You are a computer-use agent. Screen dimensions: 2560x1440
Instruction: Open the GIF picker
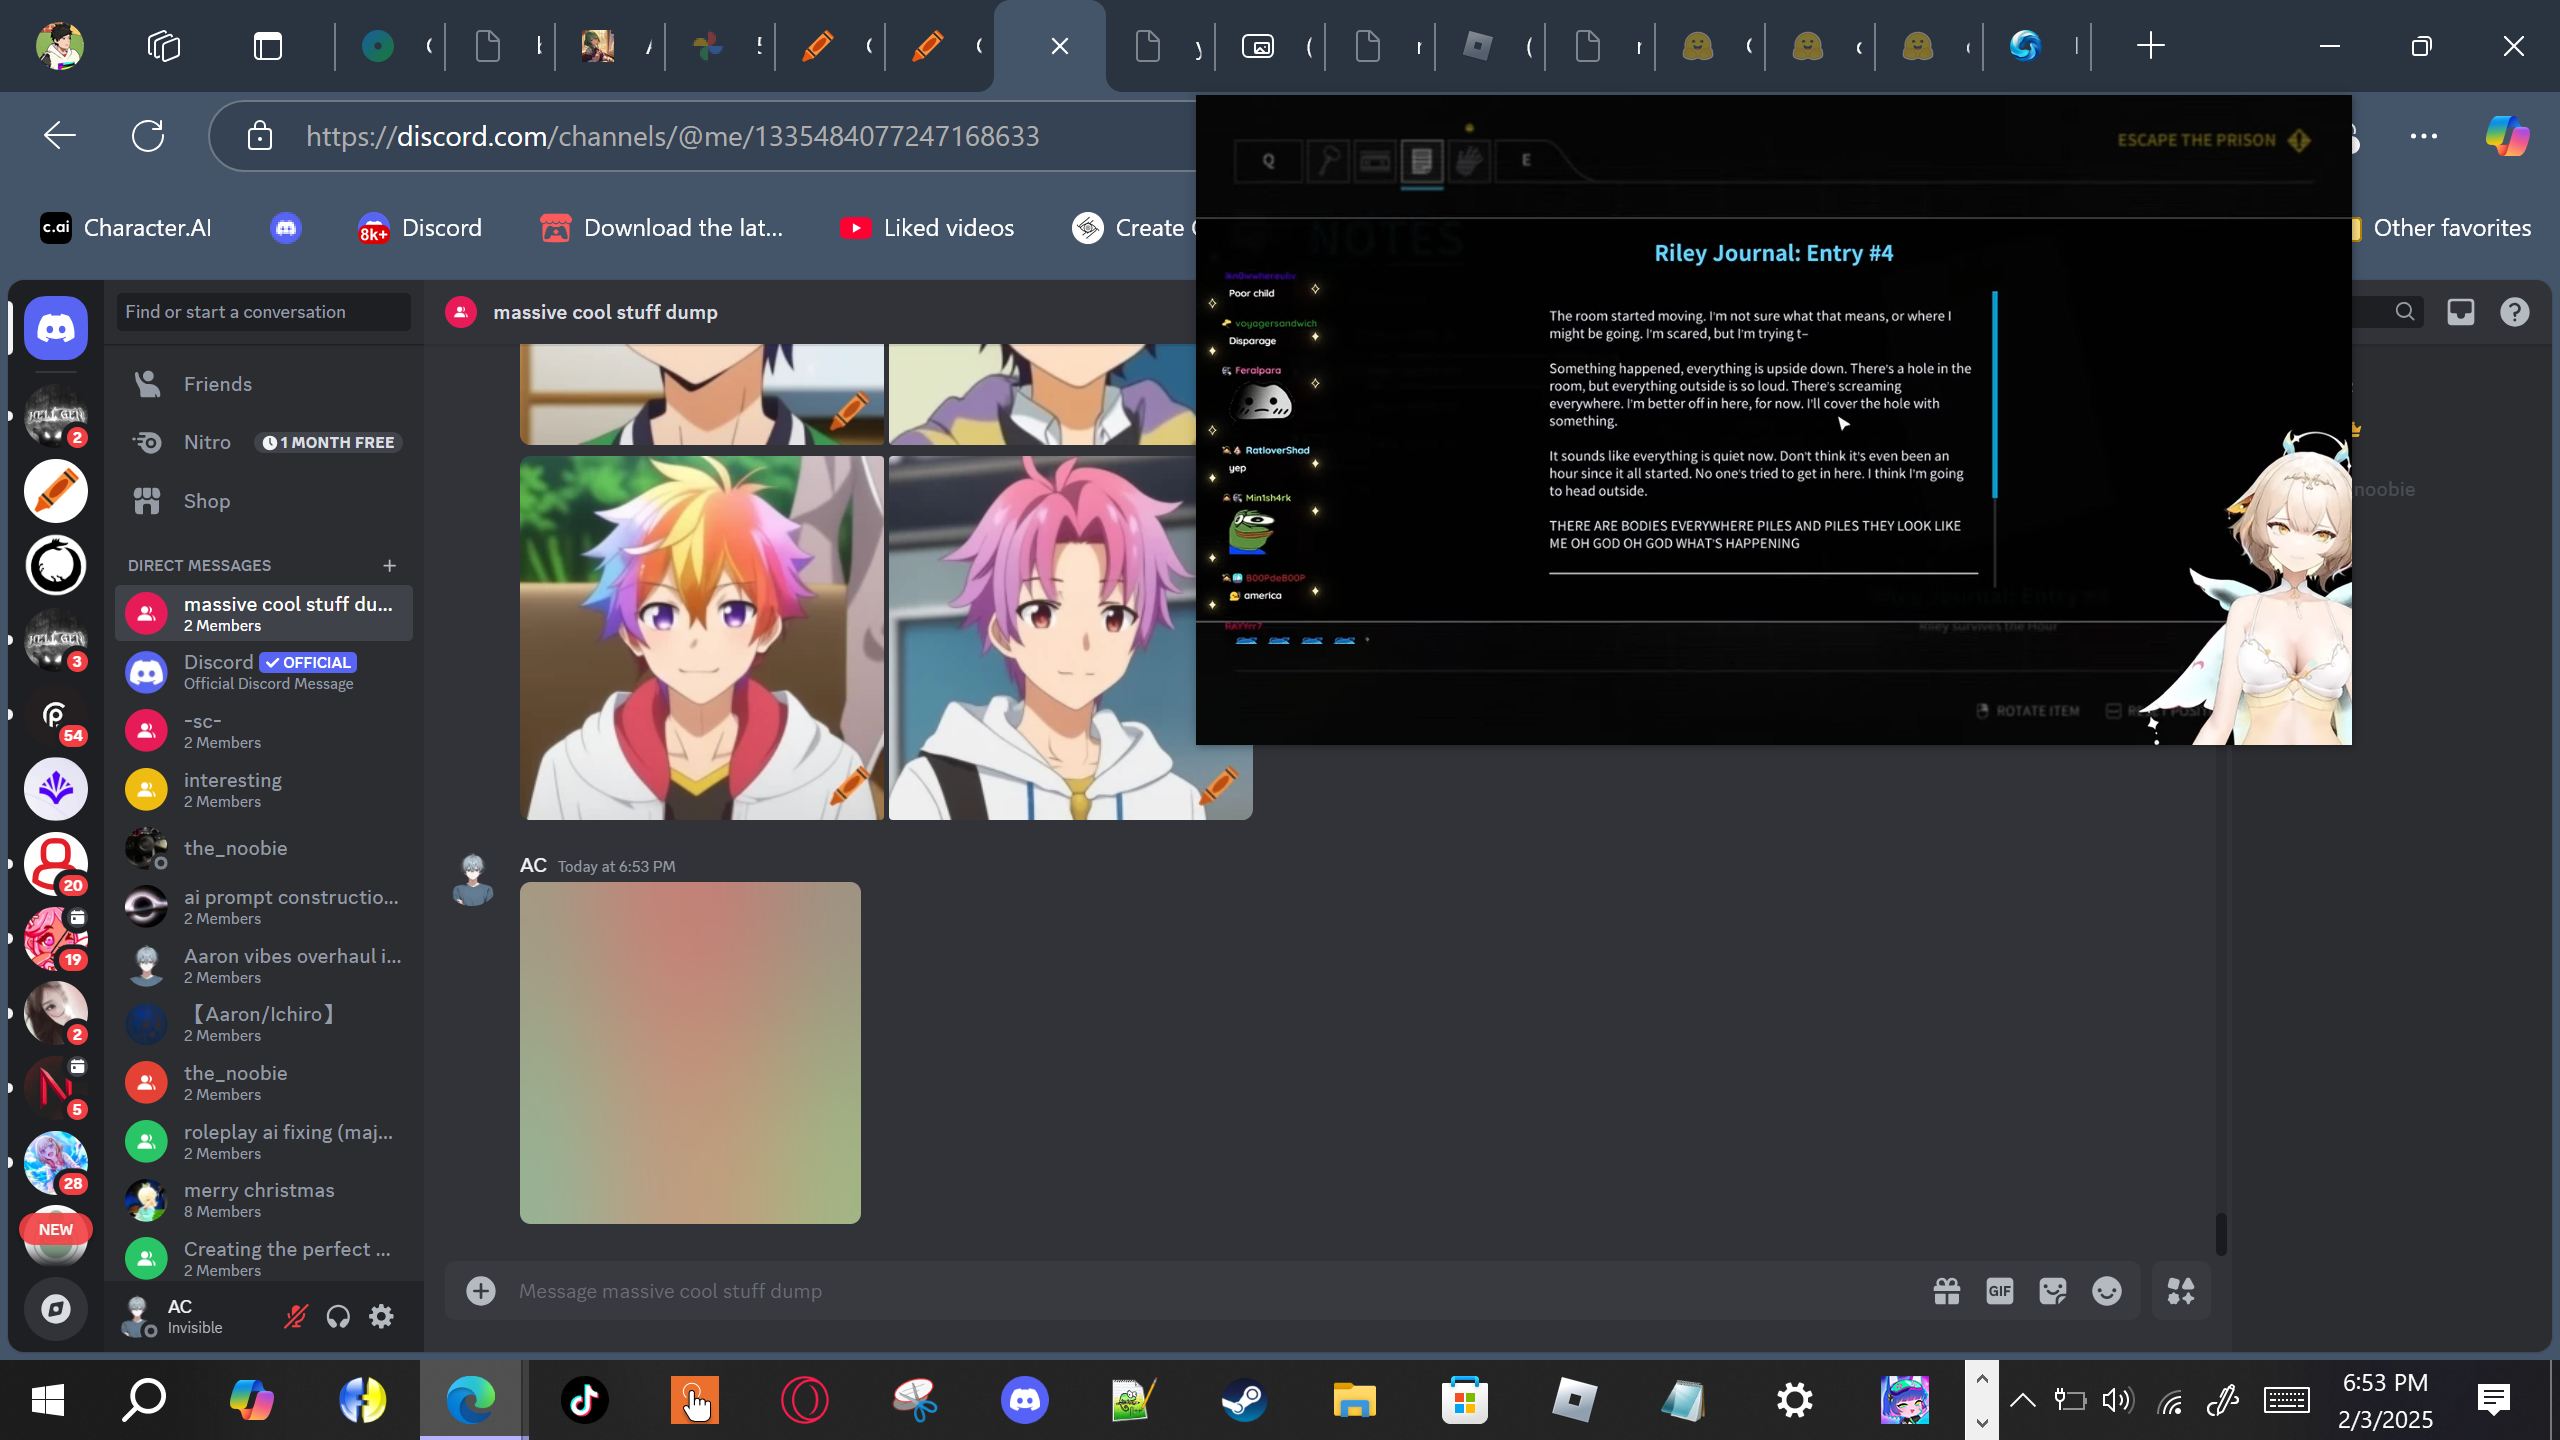(x=2000, y=1291)
